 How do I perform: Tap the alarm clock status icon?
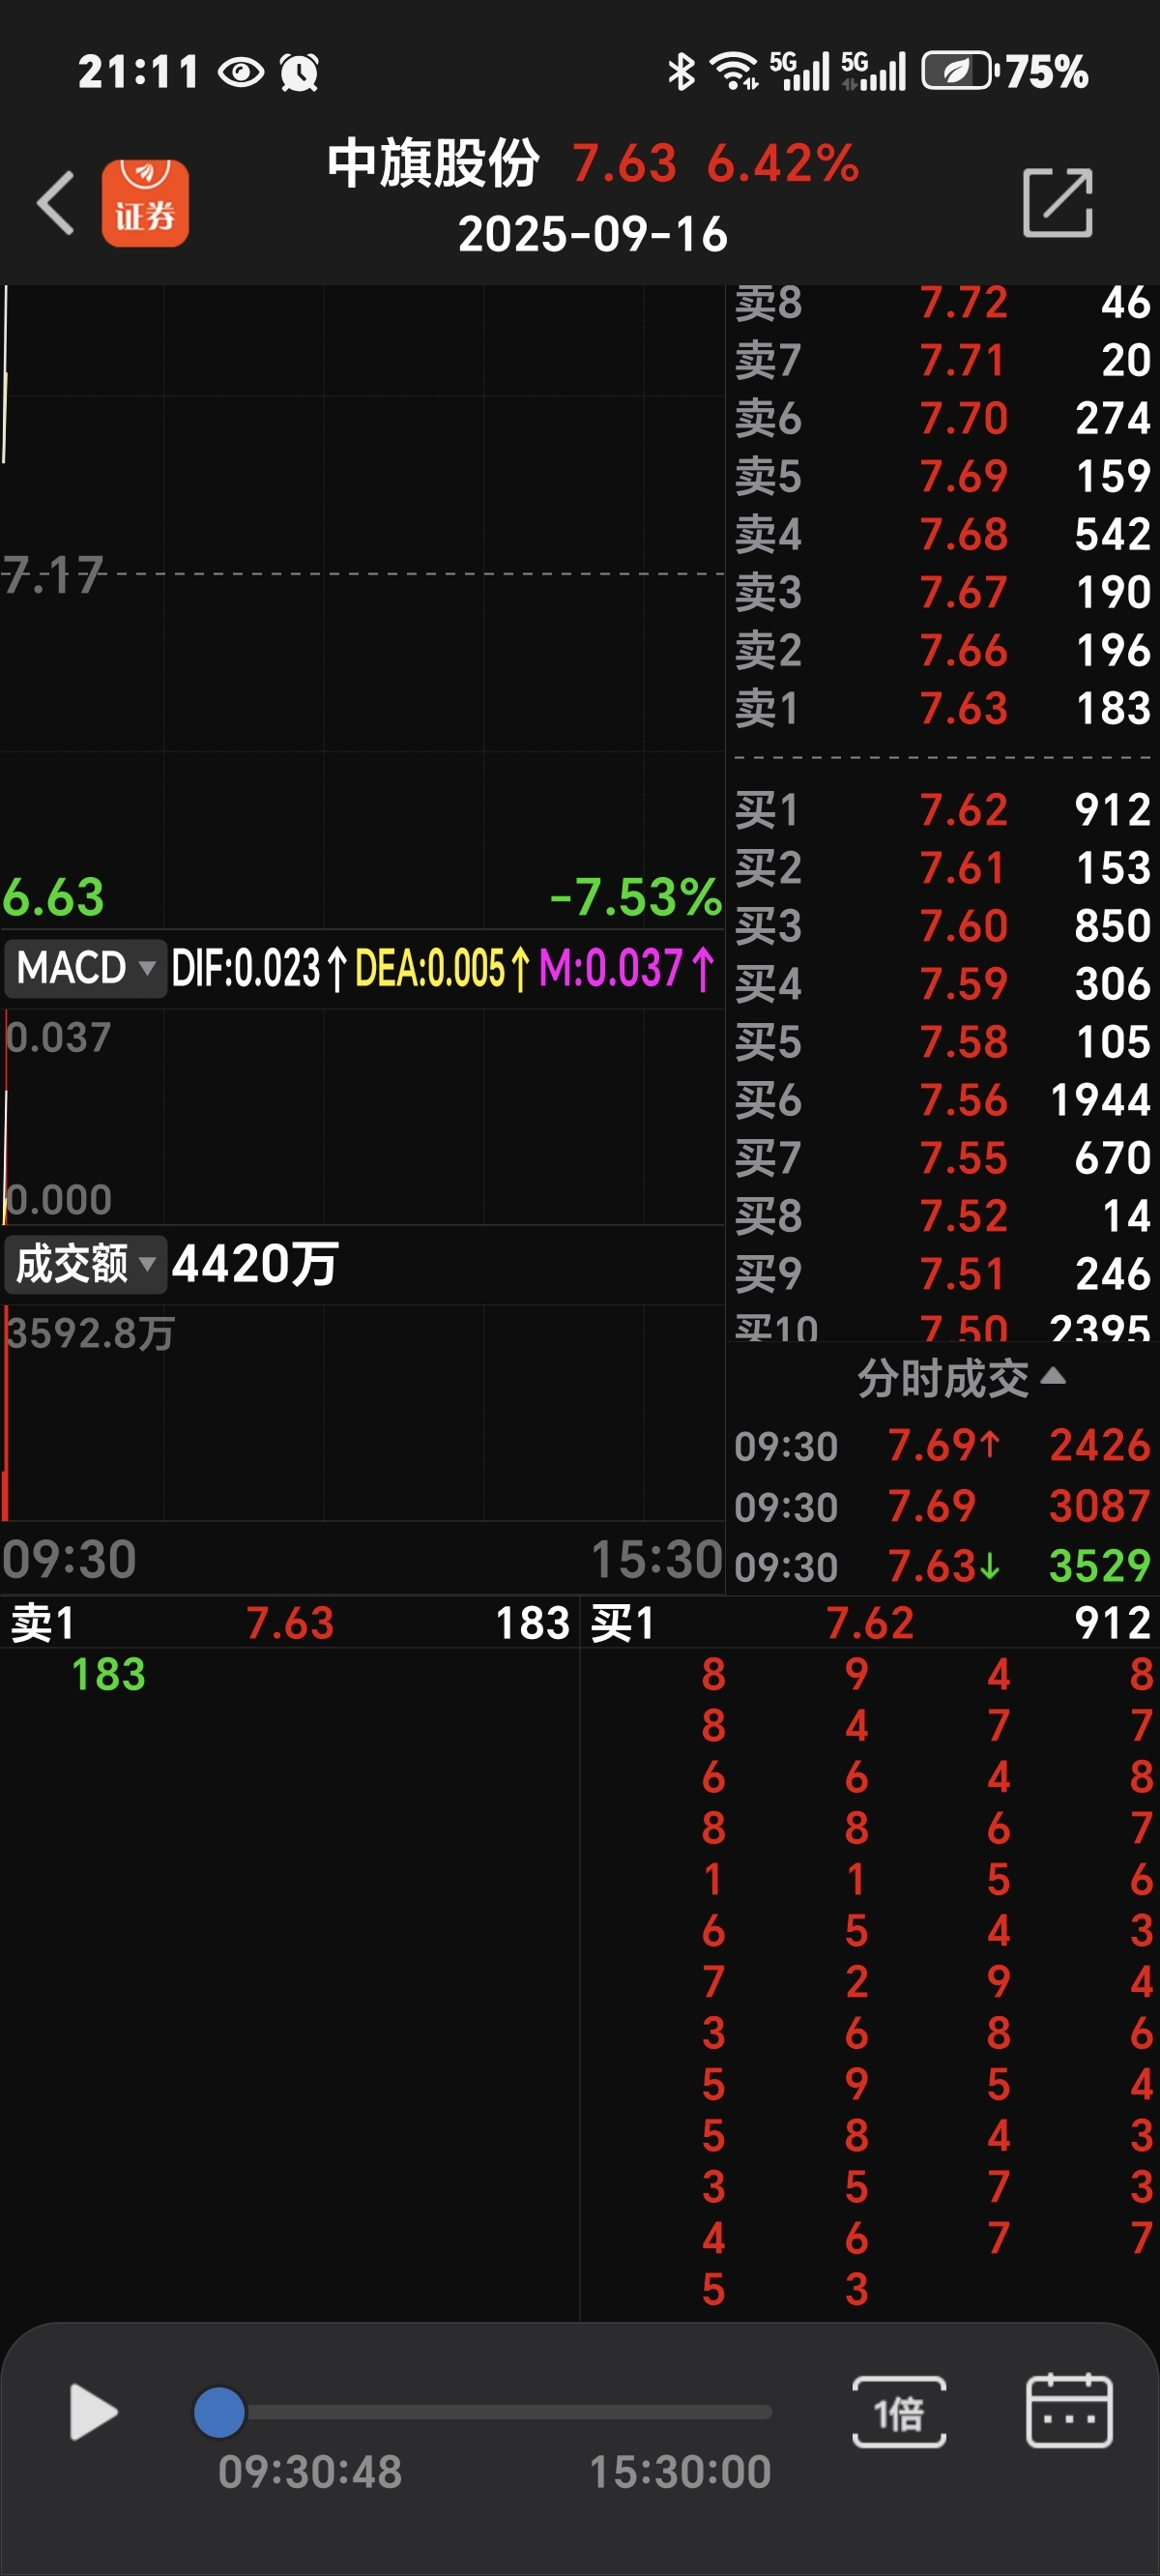coord(299,72)
